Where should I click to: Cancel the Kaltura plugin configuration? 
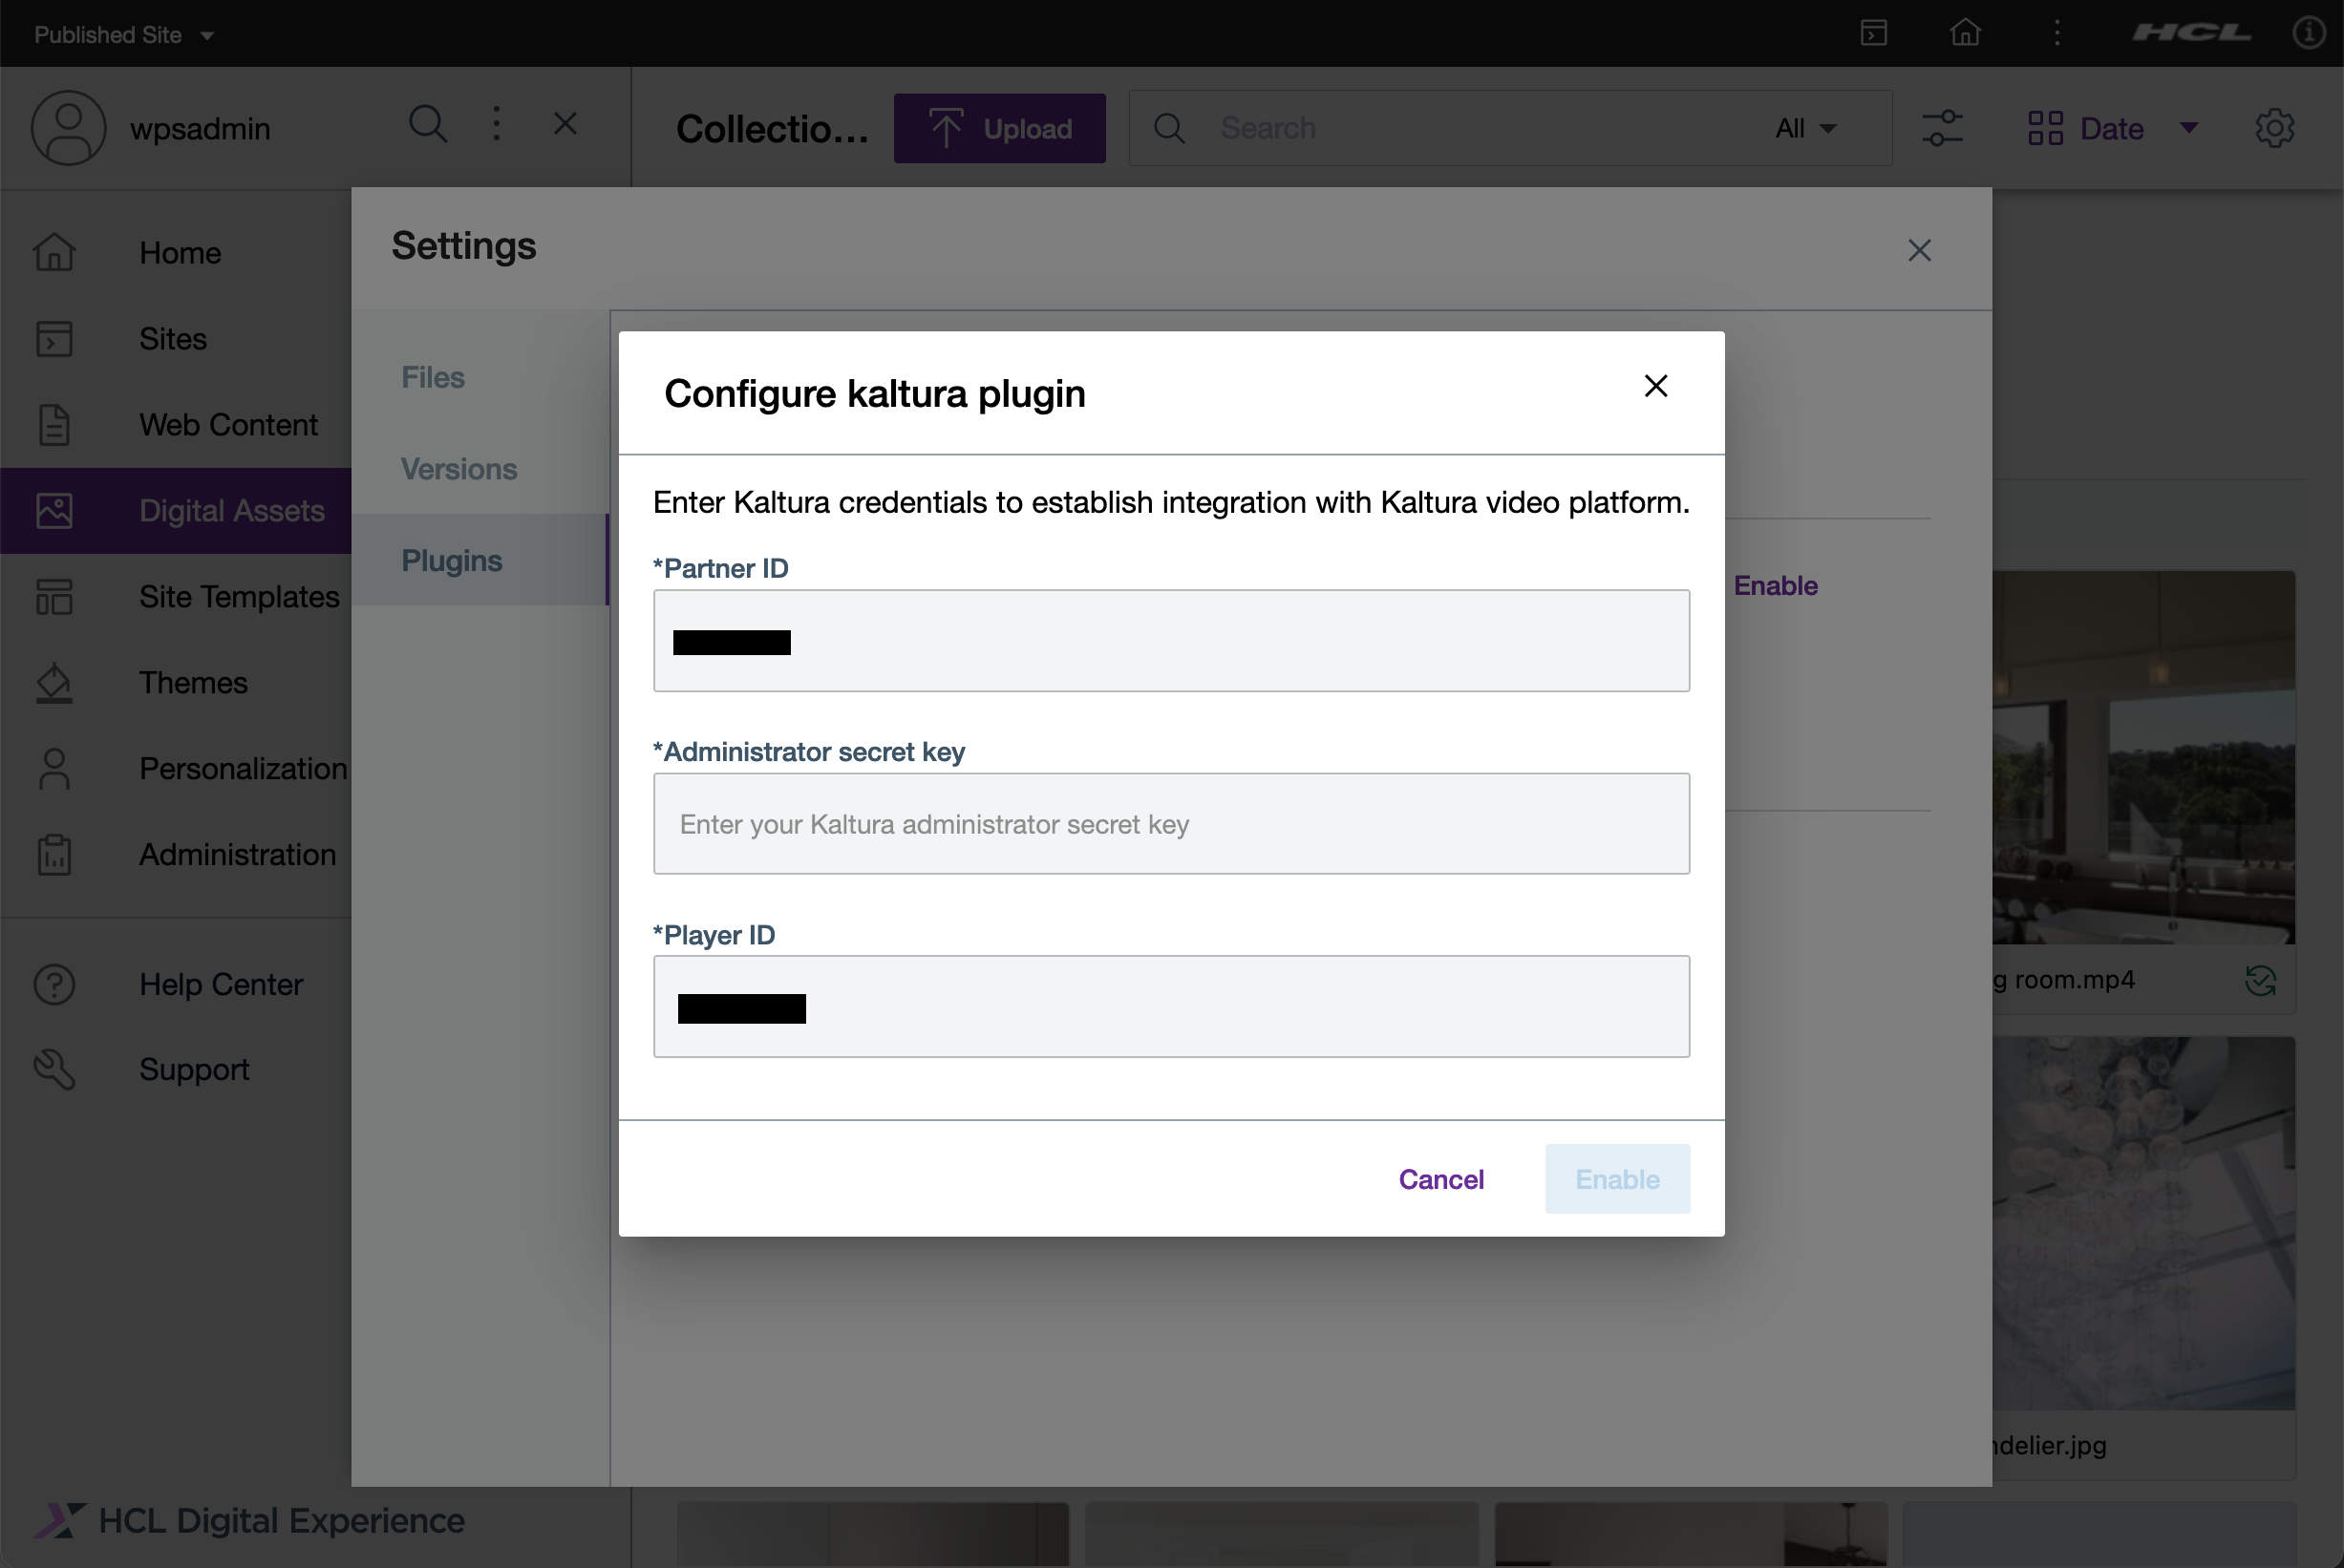1441,1179
